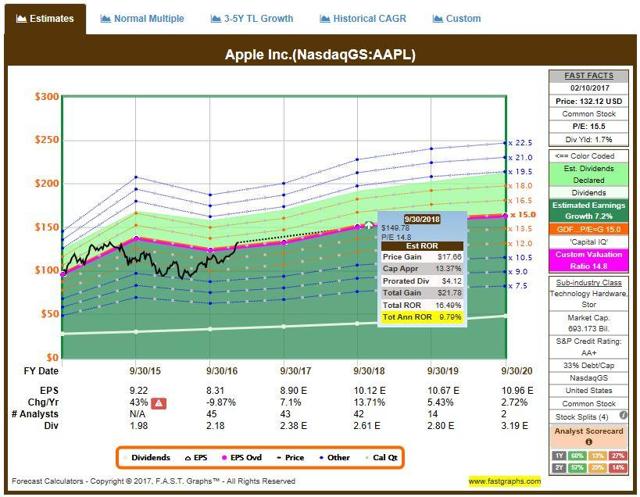Viewport: 640px width, 497px height.
Task: Select the Custom Valuation Ratio 14.8 swatch
Action: (589, 260)
